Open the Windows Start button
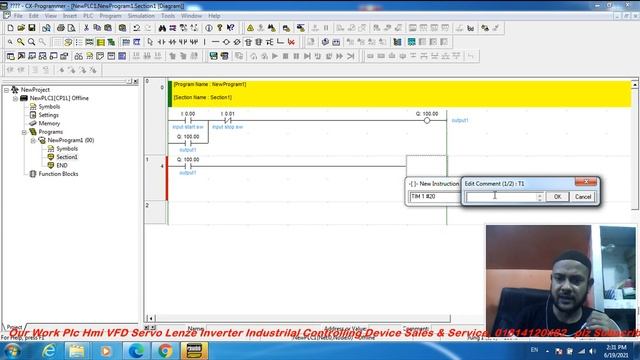Image resolution: width=640 pixels, height=360 pixels. click(12, 351)
